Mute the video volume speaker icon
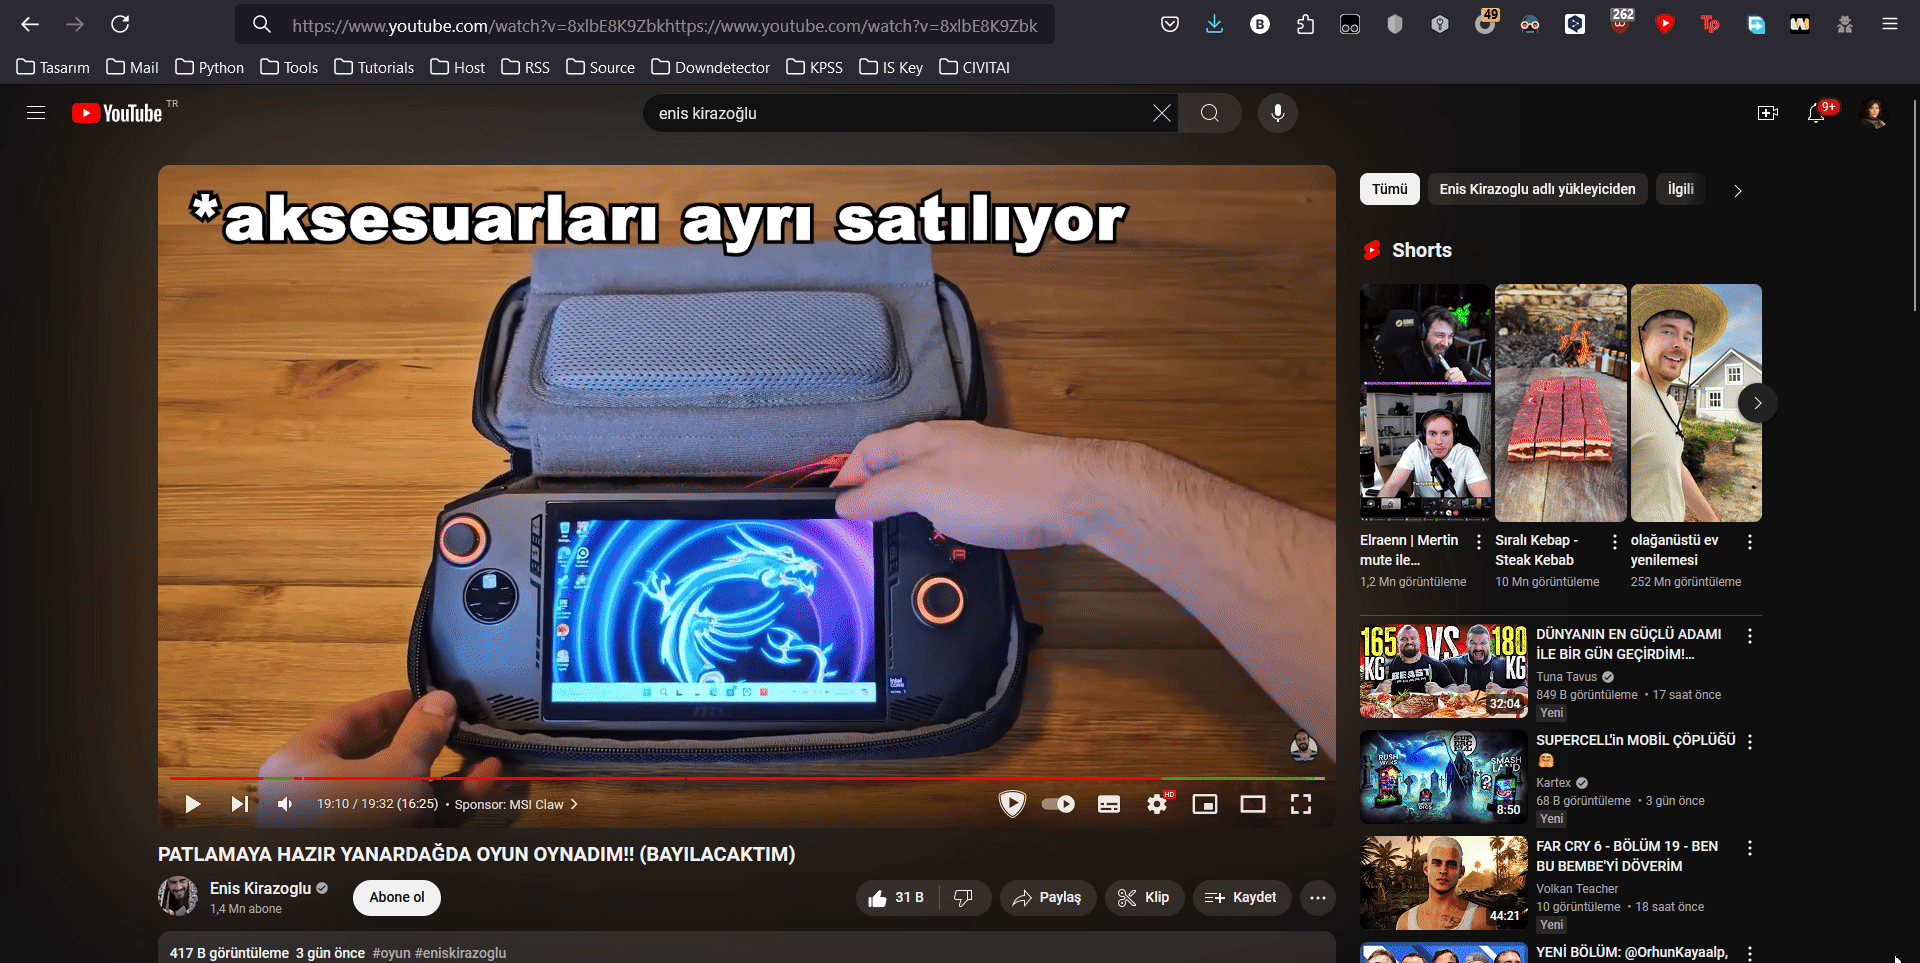The image size is (1920, 963). [x=286, y=804]
